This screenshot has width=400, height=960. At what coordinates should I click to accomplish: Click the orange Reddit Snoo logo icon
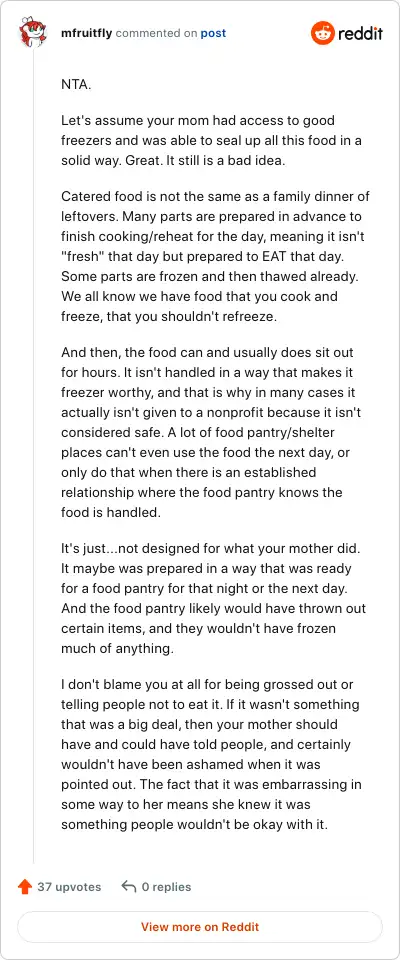(x=322, y=33)
